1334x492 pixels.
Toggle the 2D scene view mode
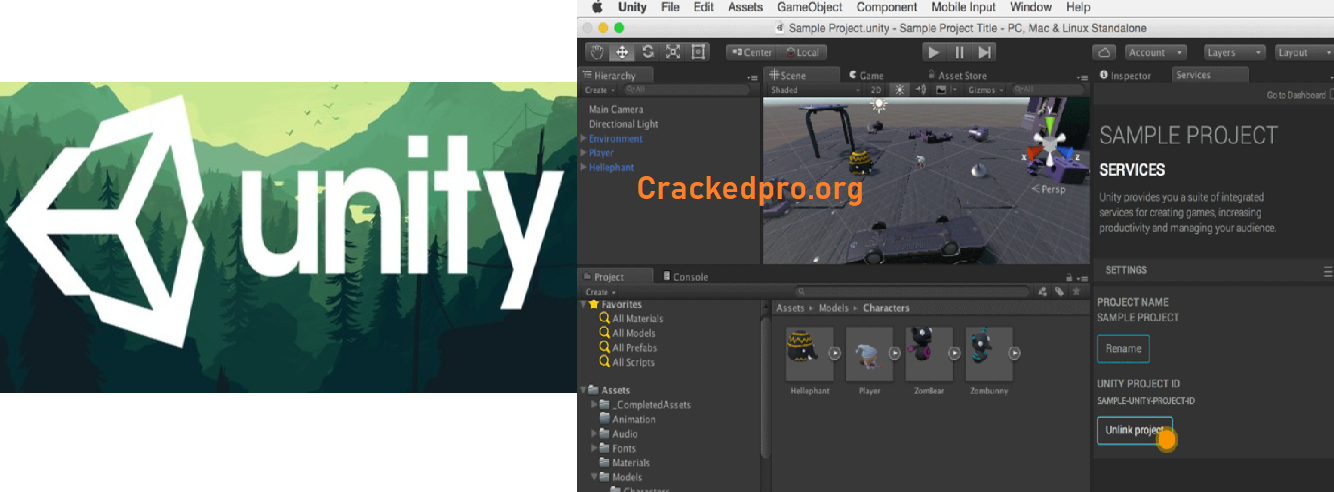click(x=876, y=90)
